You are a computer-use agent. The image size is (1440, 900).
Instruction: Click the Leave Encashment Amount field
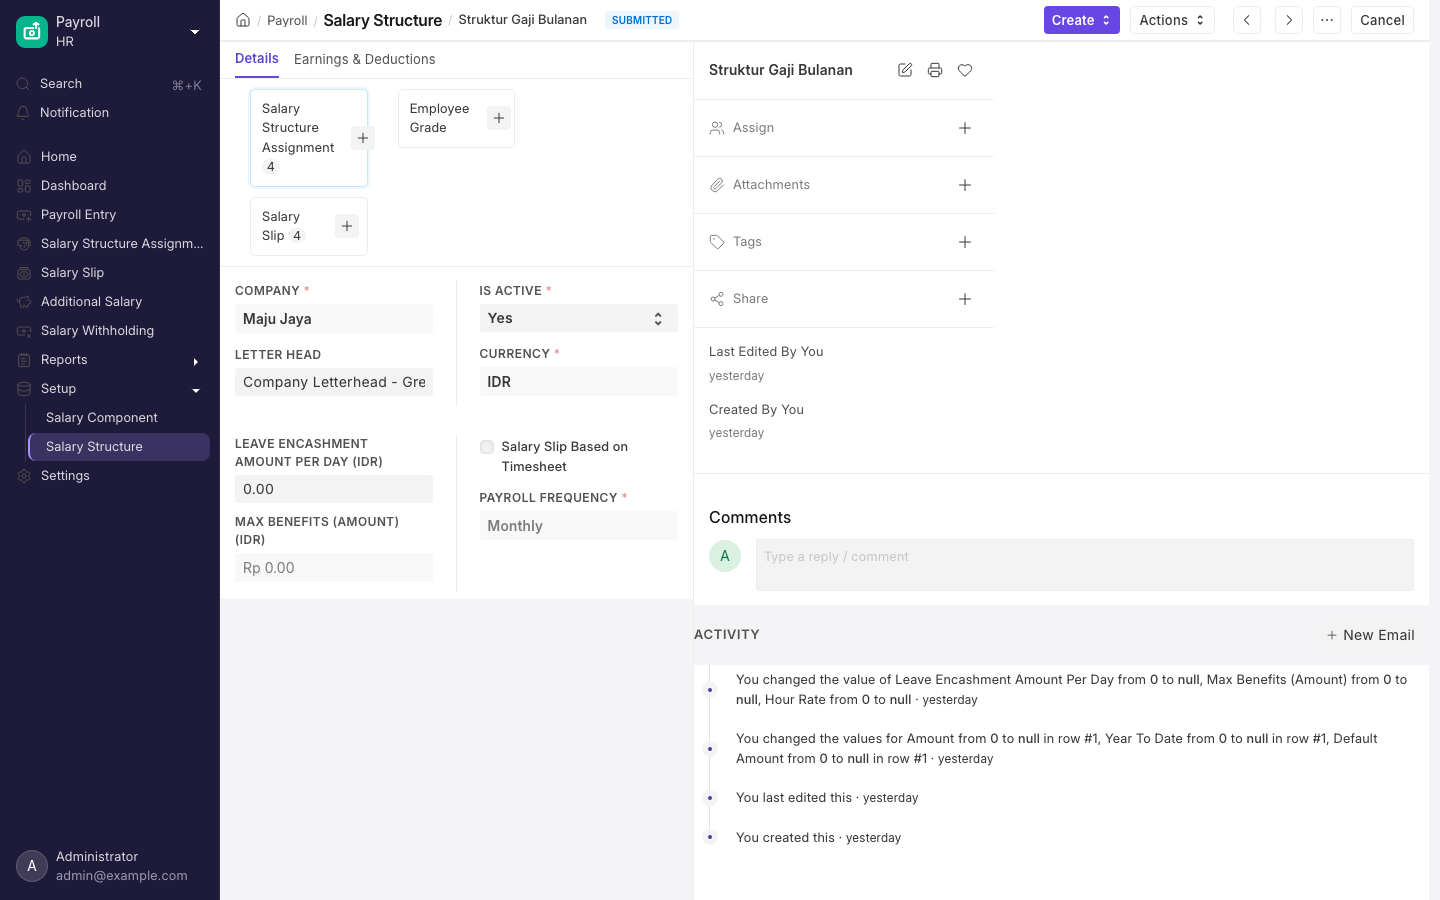(x=334, y=489)
